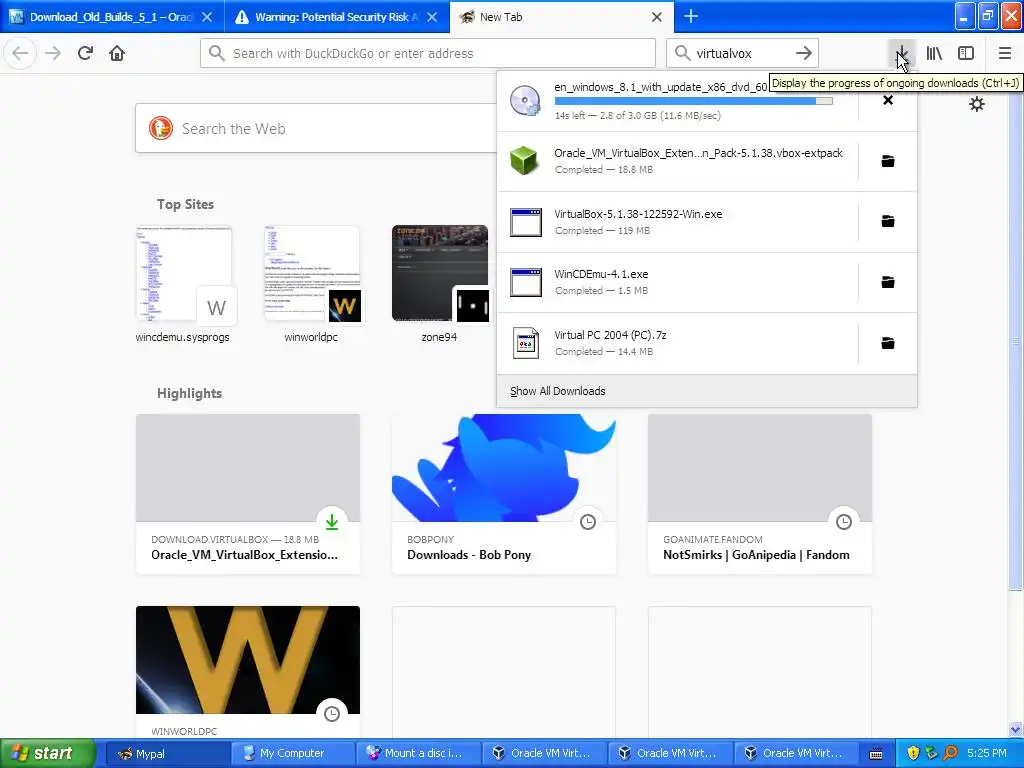Open new tab page settings gear
1024x768 pixels.
[976, 104]
